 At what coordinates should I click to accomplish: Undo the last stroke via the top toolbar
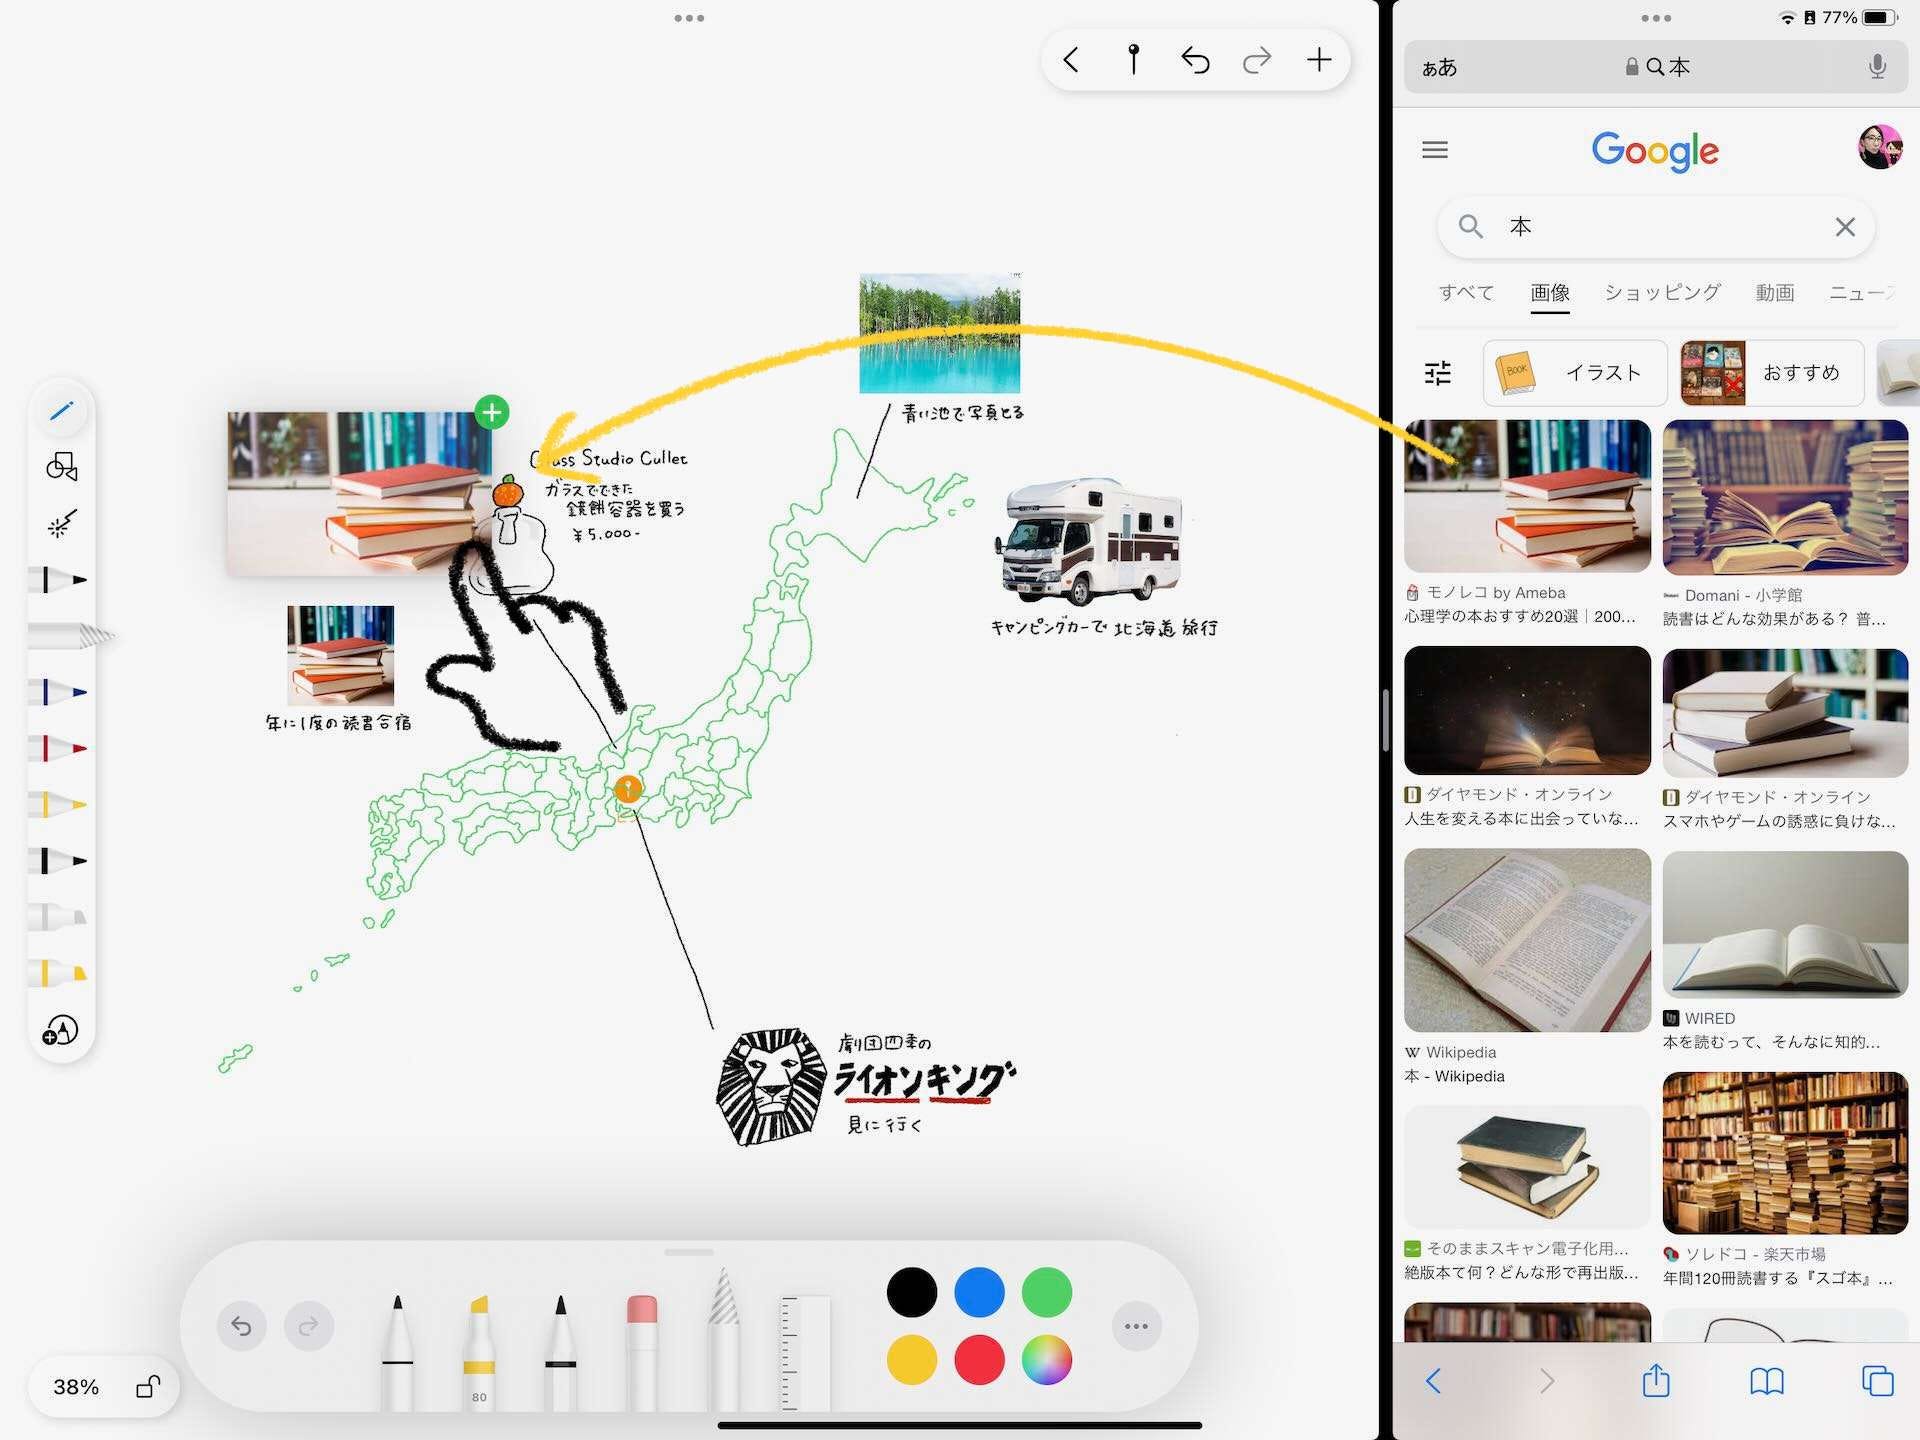(x=1196, y=59)
